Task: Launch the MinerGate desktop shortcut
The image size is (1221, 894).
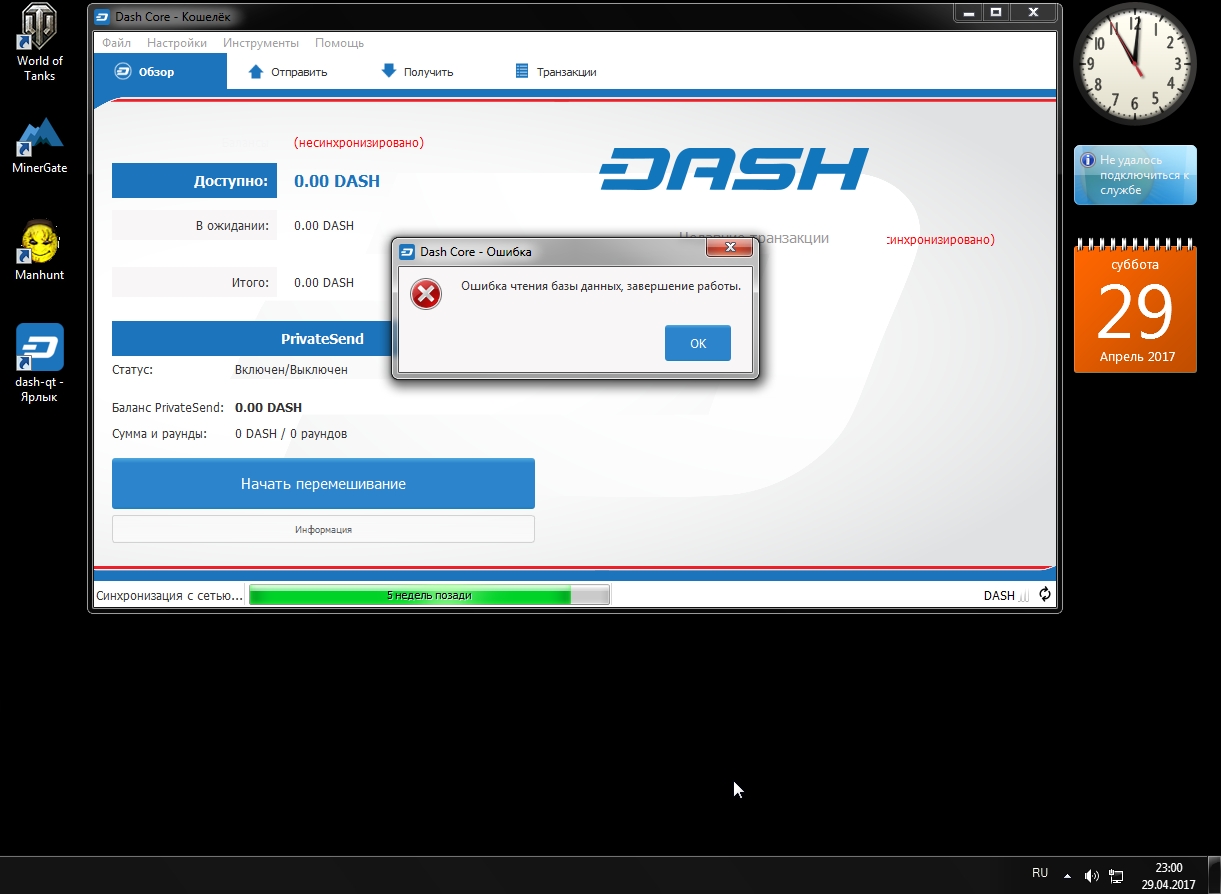Action: (x=39, y=146)
